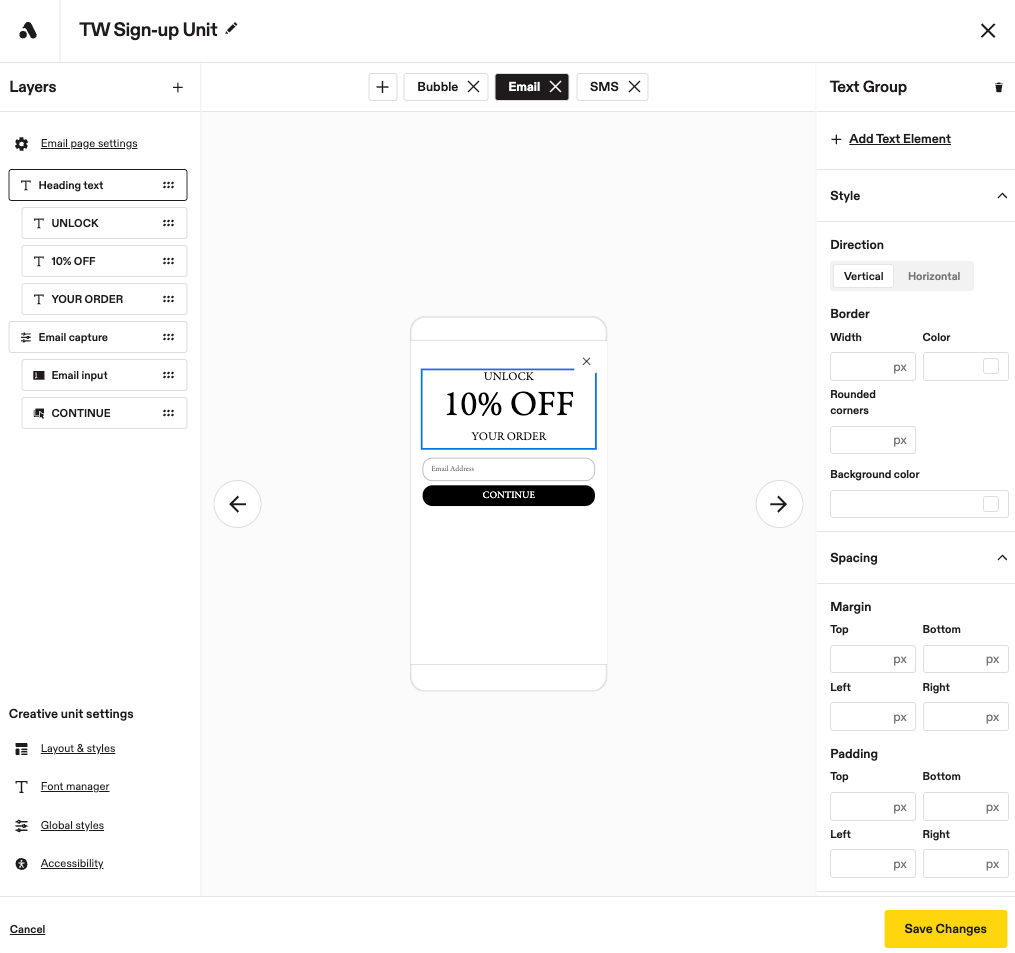Click Email Address field in preview

click(508, 469)
